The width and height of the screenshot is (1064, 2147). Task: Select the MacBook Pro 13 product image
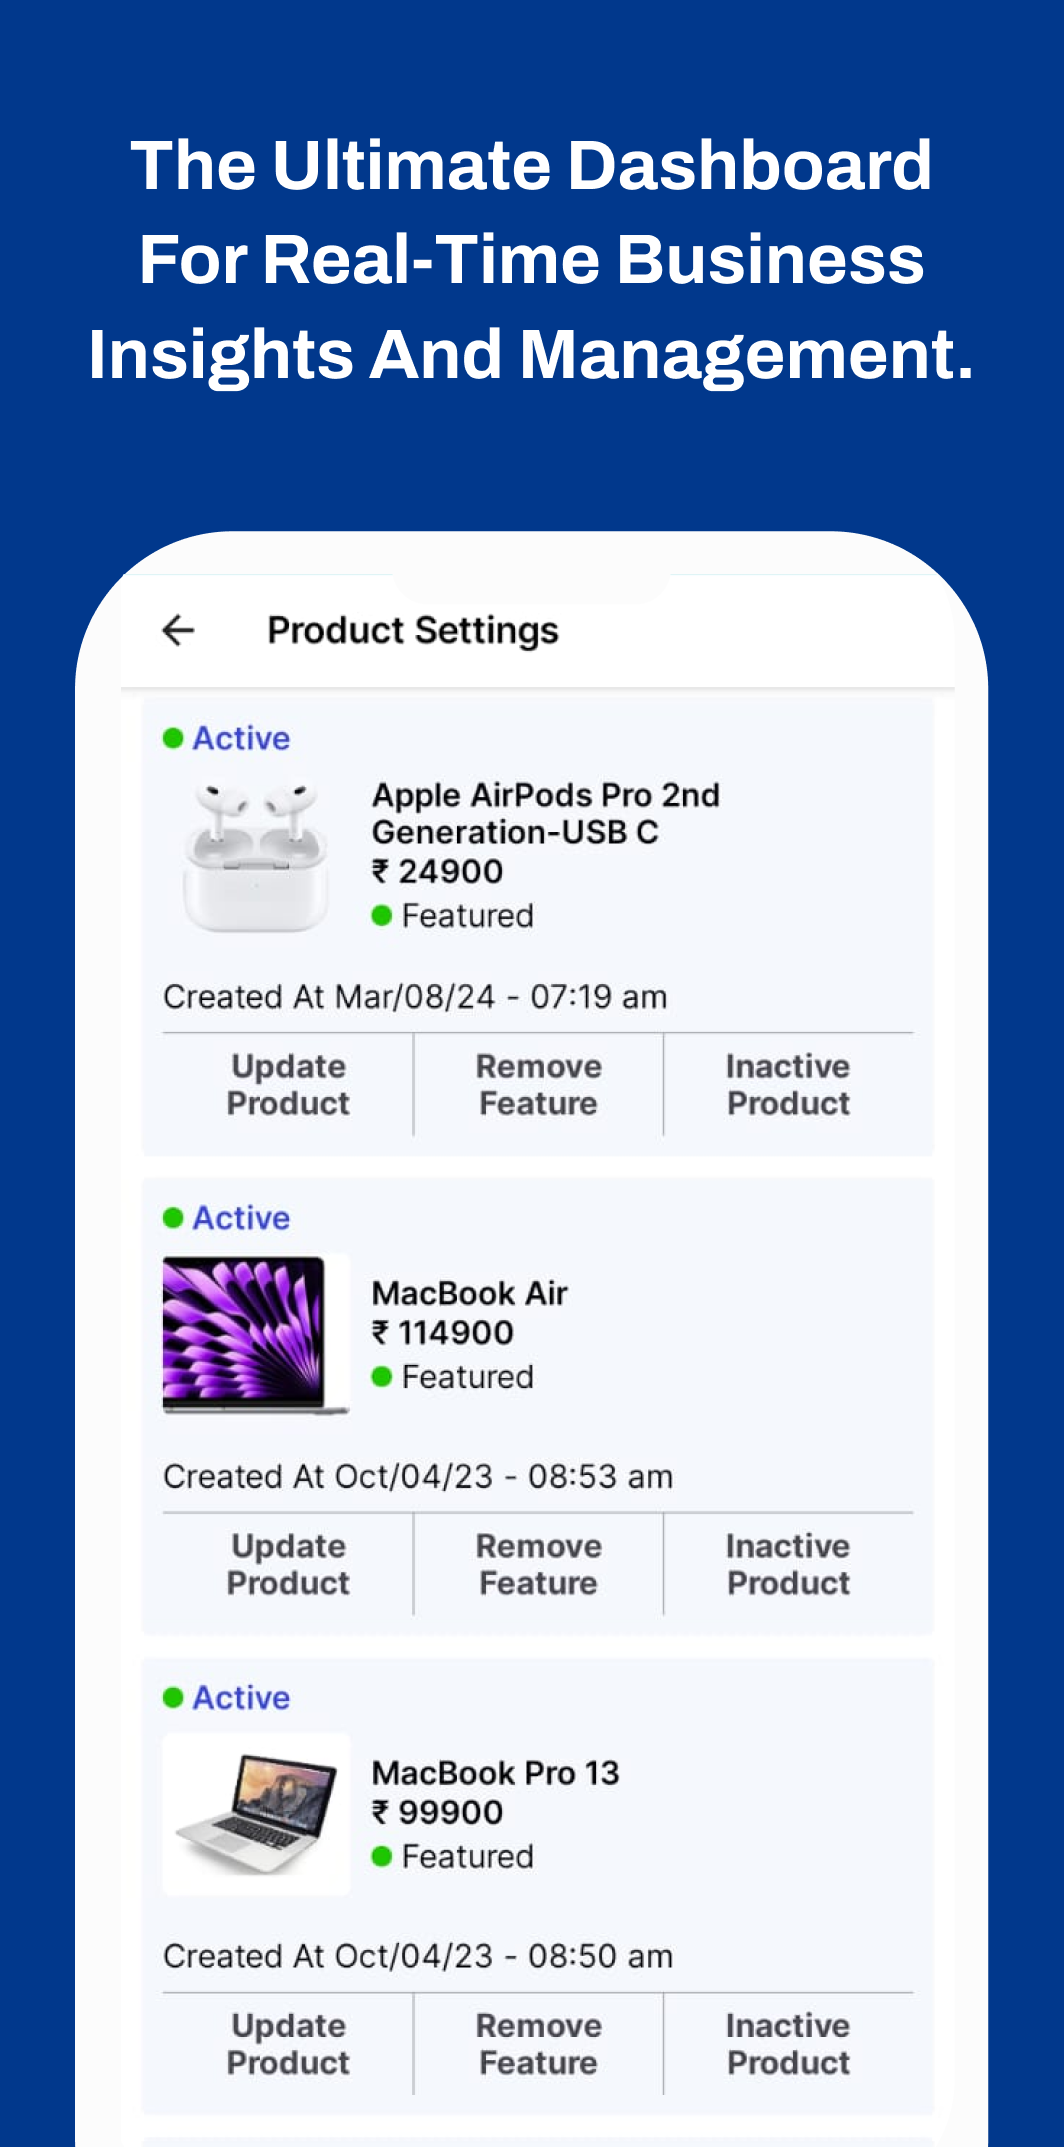(x=254, y=1812)
